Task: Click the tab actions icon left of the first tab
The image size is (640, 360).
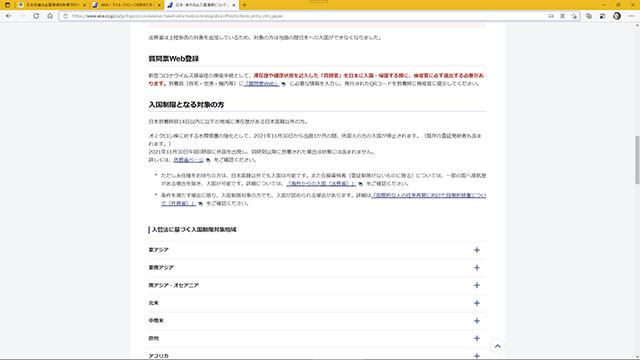Action: tap(7, 5)
